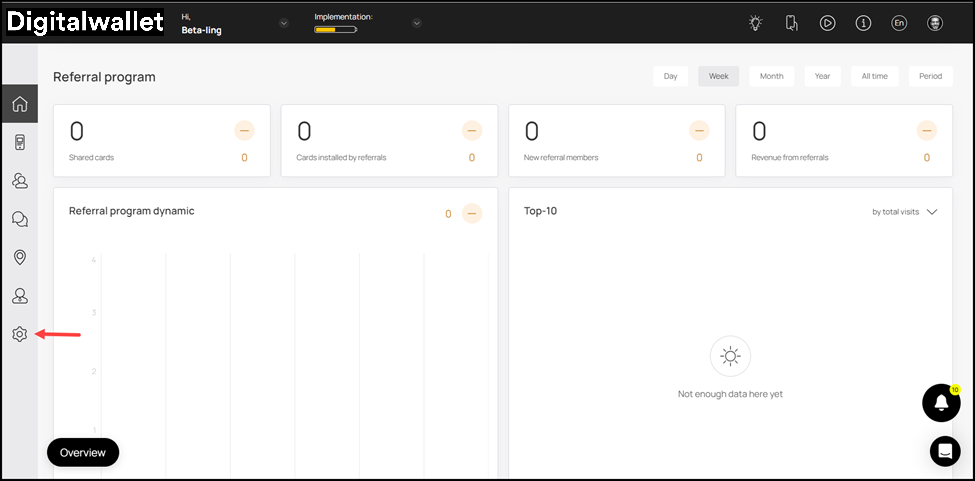Screen dimensions: 975x481
Task: Change language via En button
Action: 899,24
